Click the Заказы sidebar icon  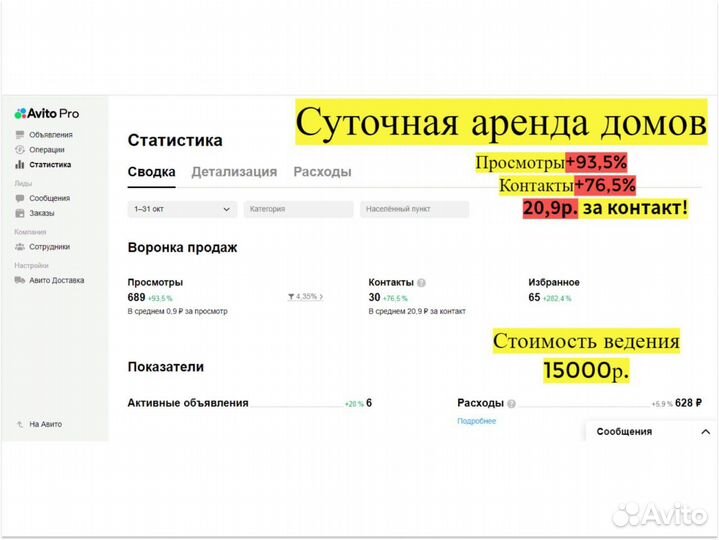20,213
